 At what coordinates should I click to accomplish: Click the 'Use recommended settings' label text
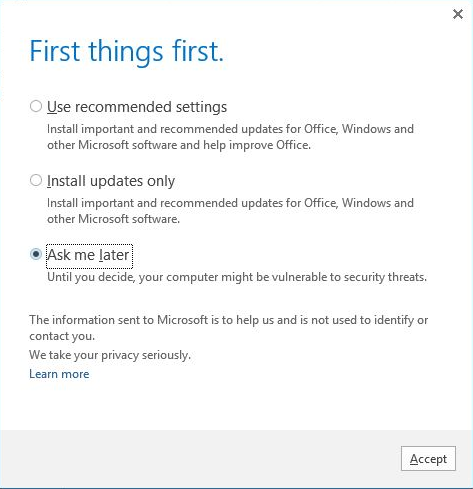tap(137, 107)
